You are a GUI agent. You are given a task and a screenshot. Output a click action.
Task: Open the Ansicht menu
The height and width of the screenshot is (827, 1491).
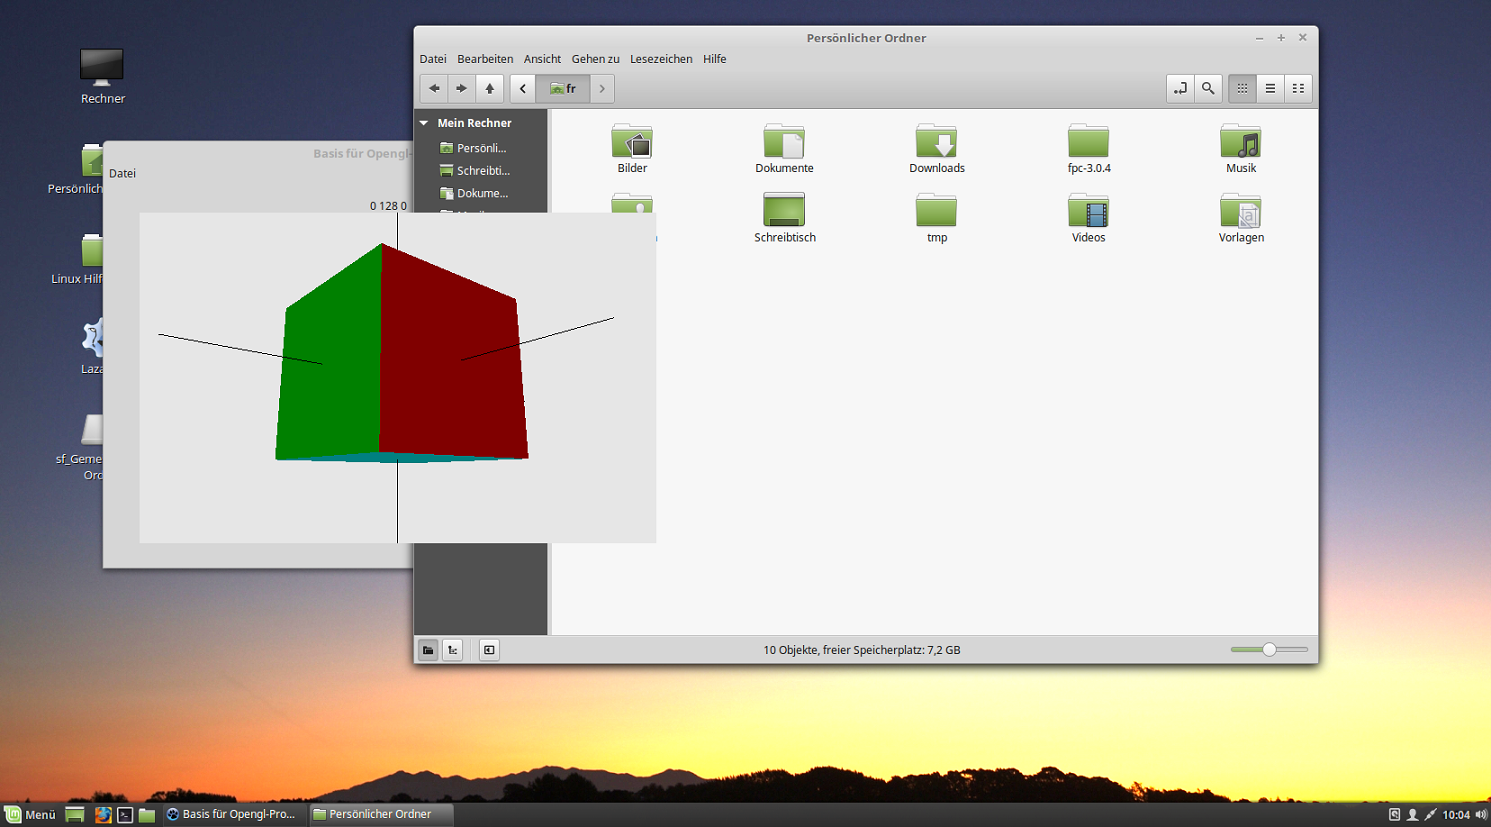542,59
